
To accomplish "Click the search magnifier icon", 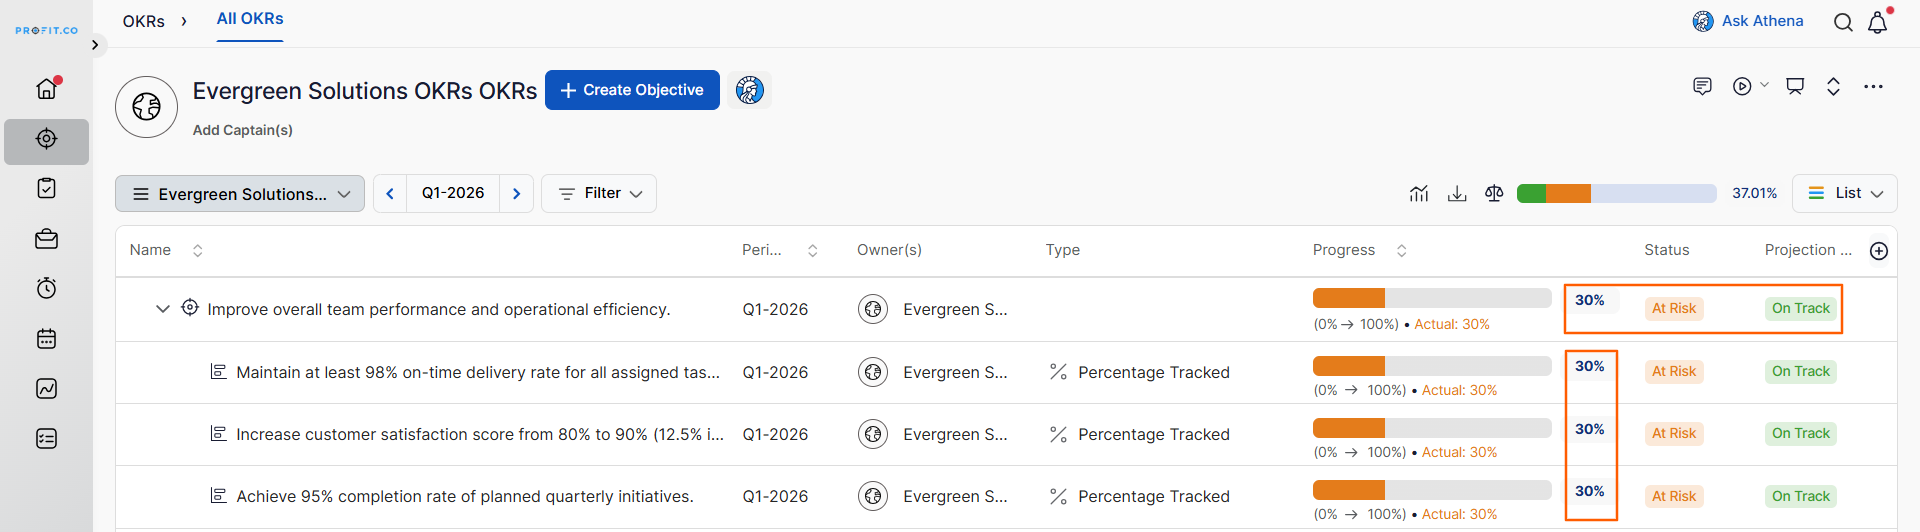I will (x=1842, y=22).
